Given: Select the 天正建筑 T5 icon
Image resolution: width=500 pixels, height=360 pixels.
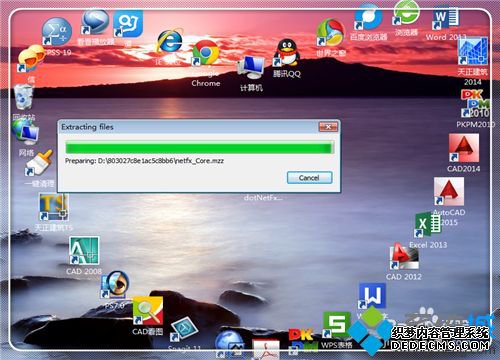Looking at the screenshot, I should (x=54, y=207).
